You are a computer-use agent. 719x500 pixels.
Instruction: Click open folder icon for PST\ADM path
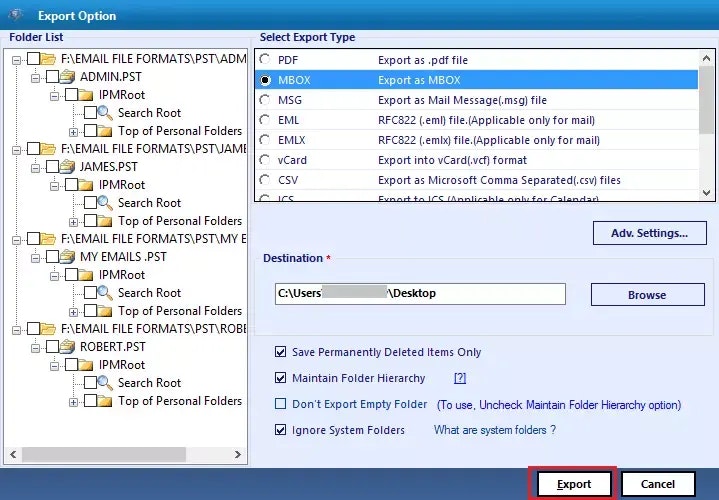[48, 59]
